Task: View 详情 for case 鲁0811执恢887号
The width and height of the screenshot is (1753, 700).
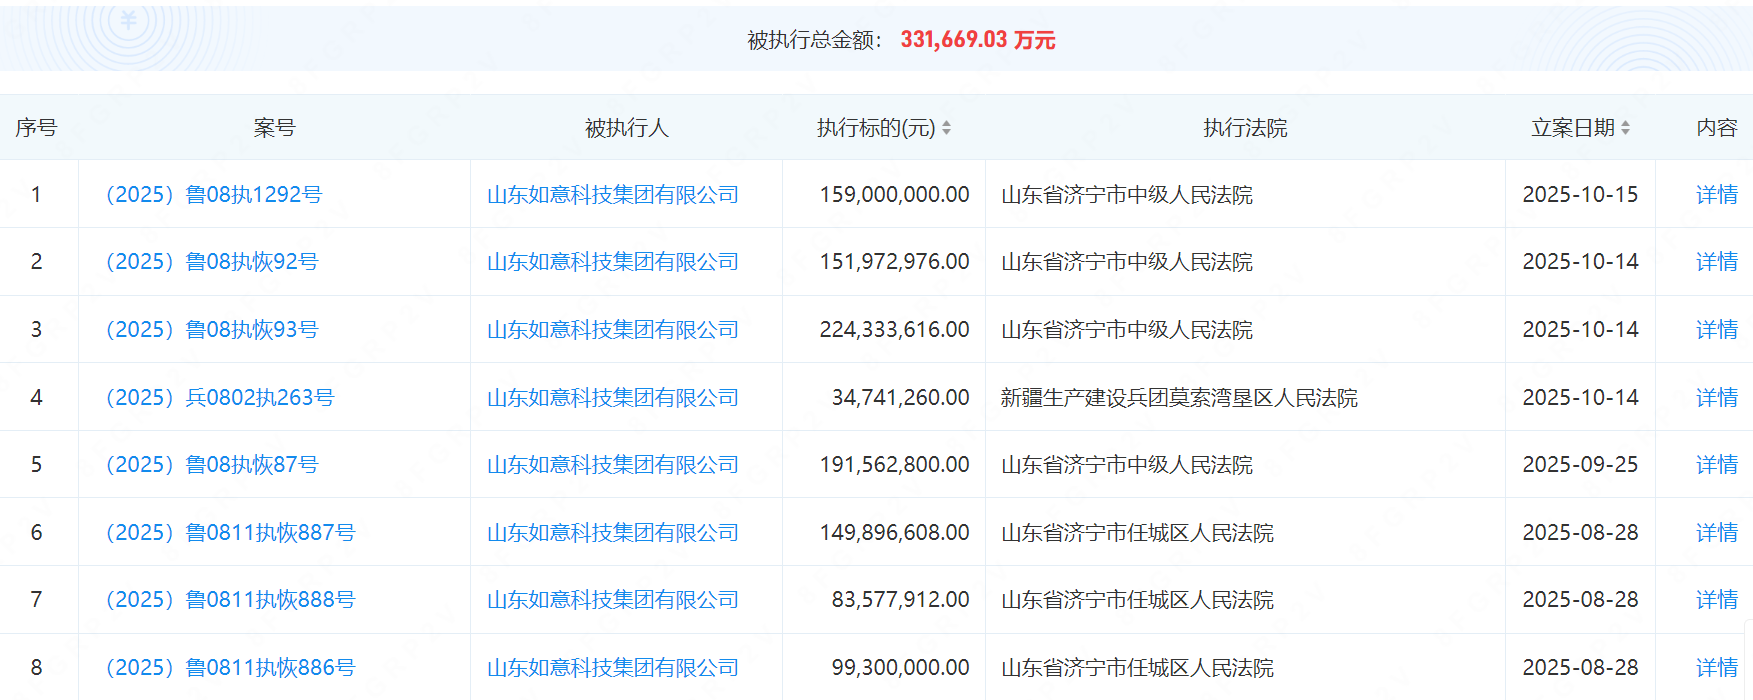Action: 1717,532
